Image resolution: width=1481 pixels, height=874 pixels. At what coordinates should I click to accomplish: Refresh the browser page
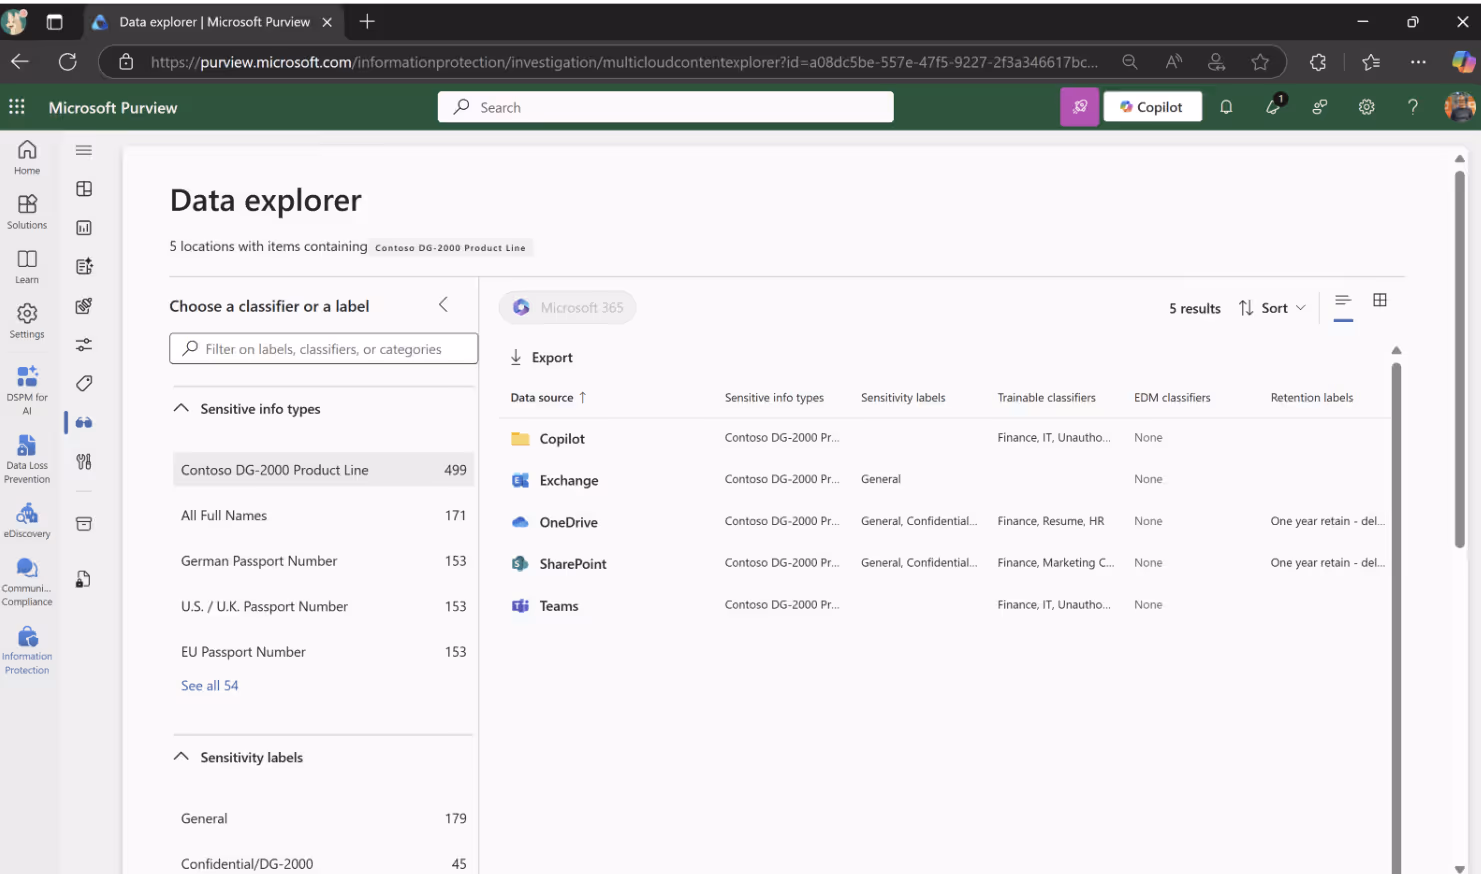point(68,62)
